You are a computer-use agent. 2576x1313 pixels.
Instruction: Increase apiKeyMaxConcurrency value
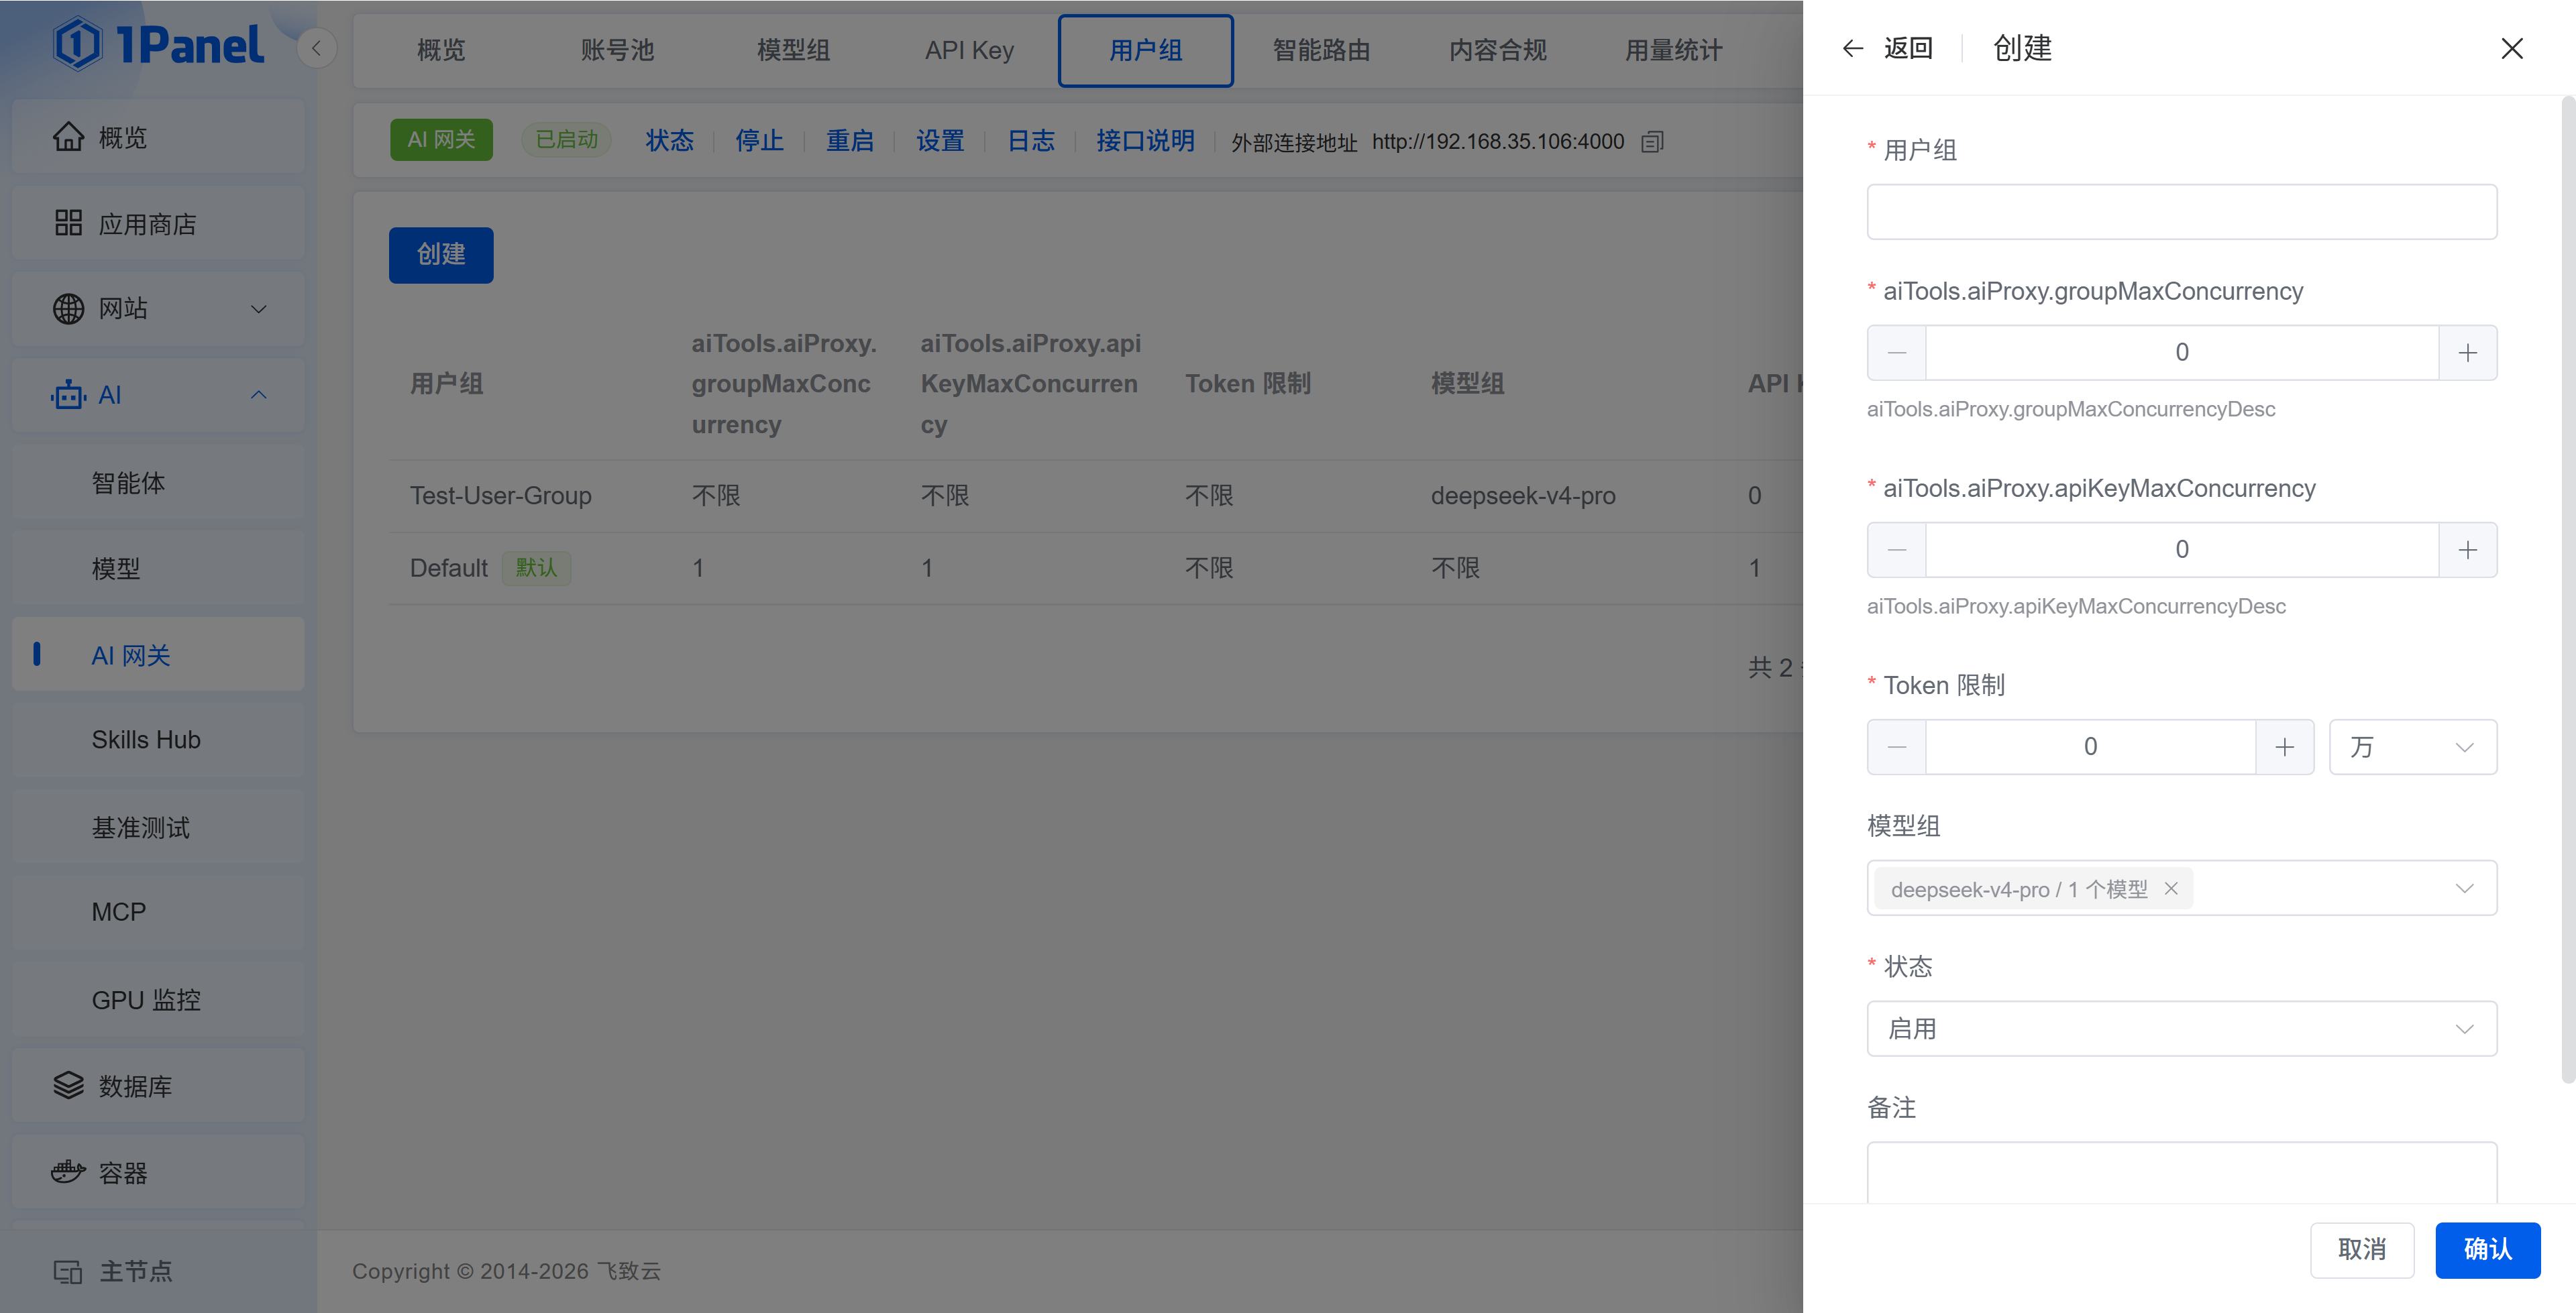tap(2467, 549)
